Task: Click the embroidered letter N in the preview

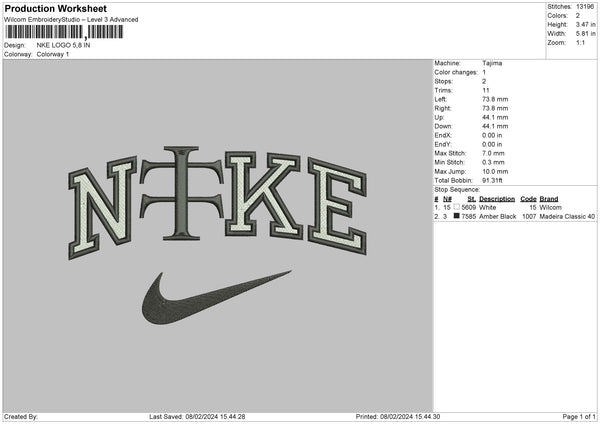Action: (102, 207)
